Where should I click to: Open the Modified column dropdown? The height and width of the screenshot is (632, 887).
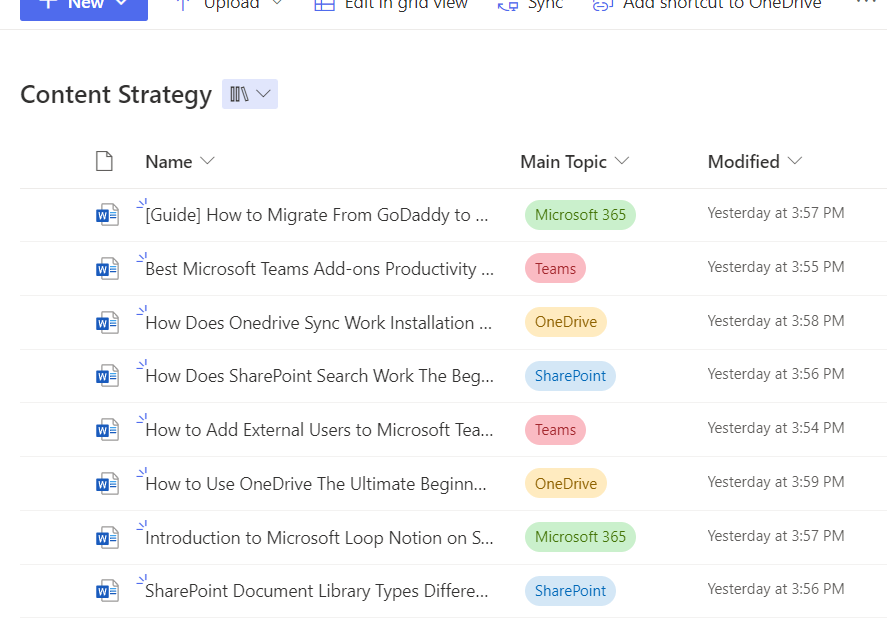click(795, 161)
